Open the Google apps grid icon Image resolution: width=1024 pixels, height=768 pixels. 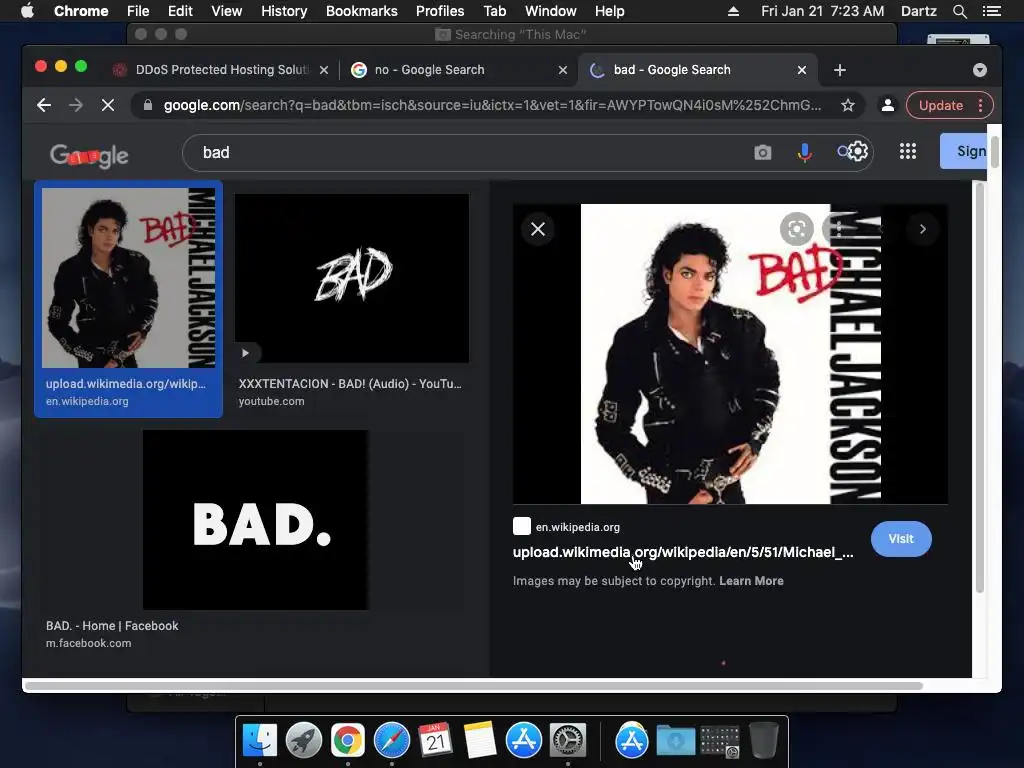[908, 152]
